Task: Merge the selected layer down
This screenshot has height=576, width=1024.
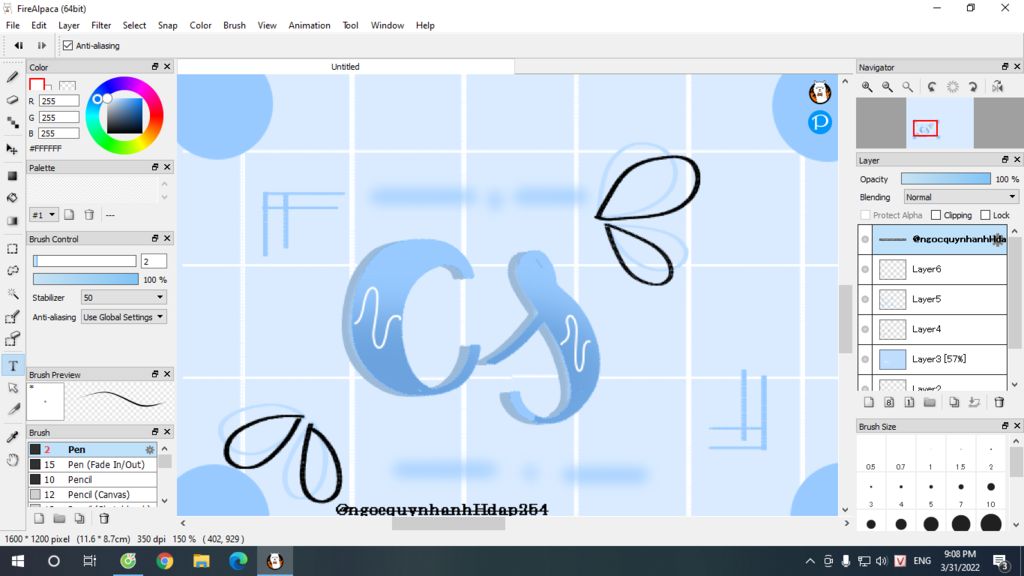Action: 974,402
